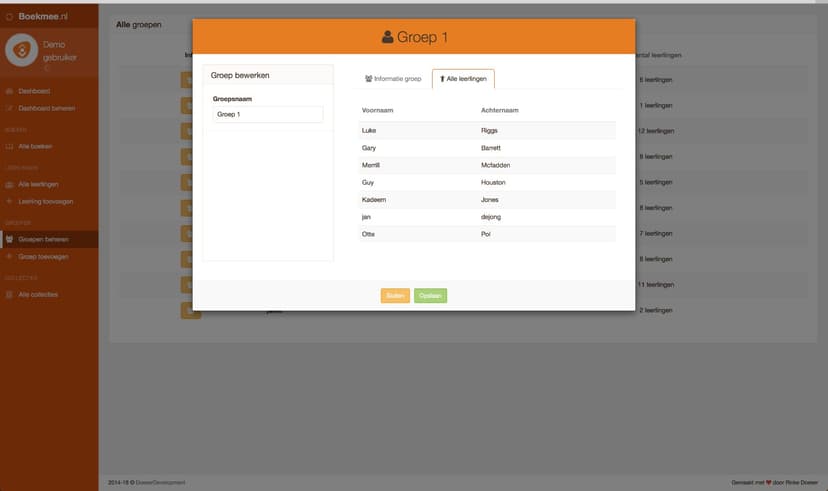The height and width of the screenshot is (491, 828).
Task: Click the Dashboard beheren pencil icon
Action: click(x=9, y=108)
